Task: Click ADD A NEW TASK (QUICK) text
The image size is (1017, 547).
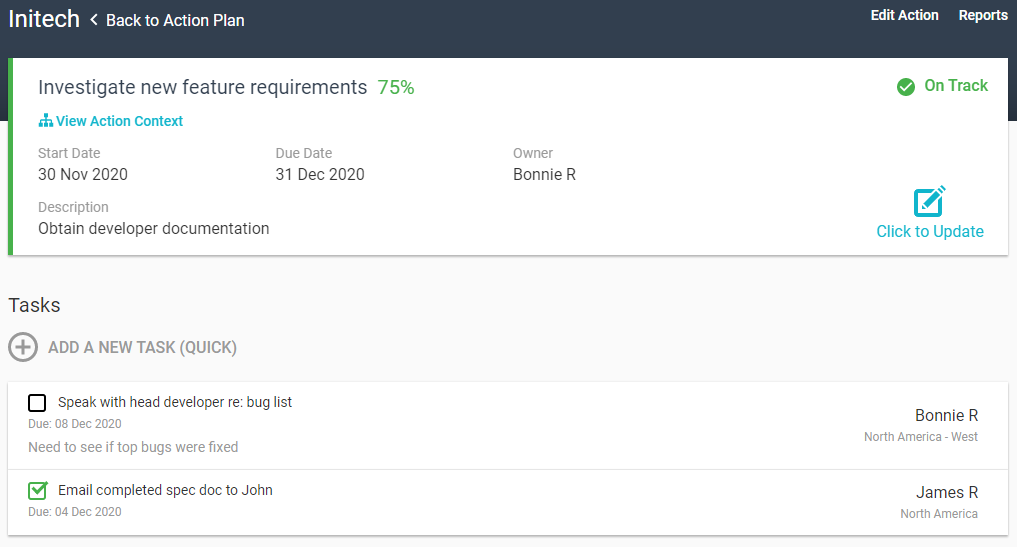Action: coord(142,348)
